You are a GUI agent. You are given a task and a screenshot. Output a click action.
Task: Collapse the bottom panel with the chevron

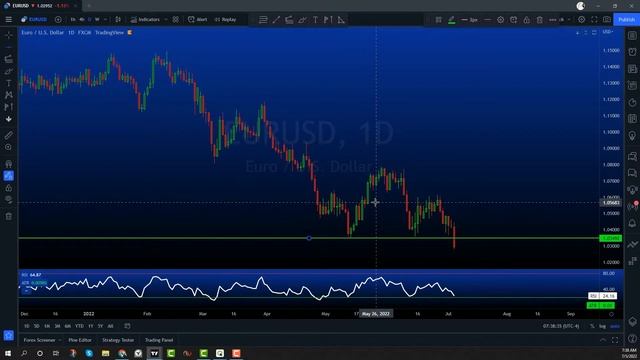[603, 340]
